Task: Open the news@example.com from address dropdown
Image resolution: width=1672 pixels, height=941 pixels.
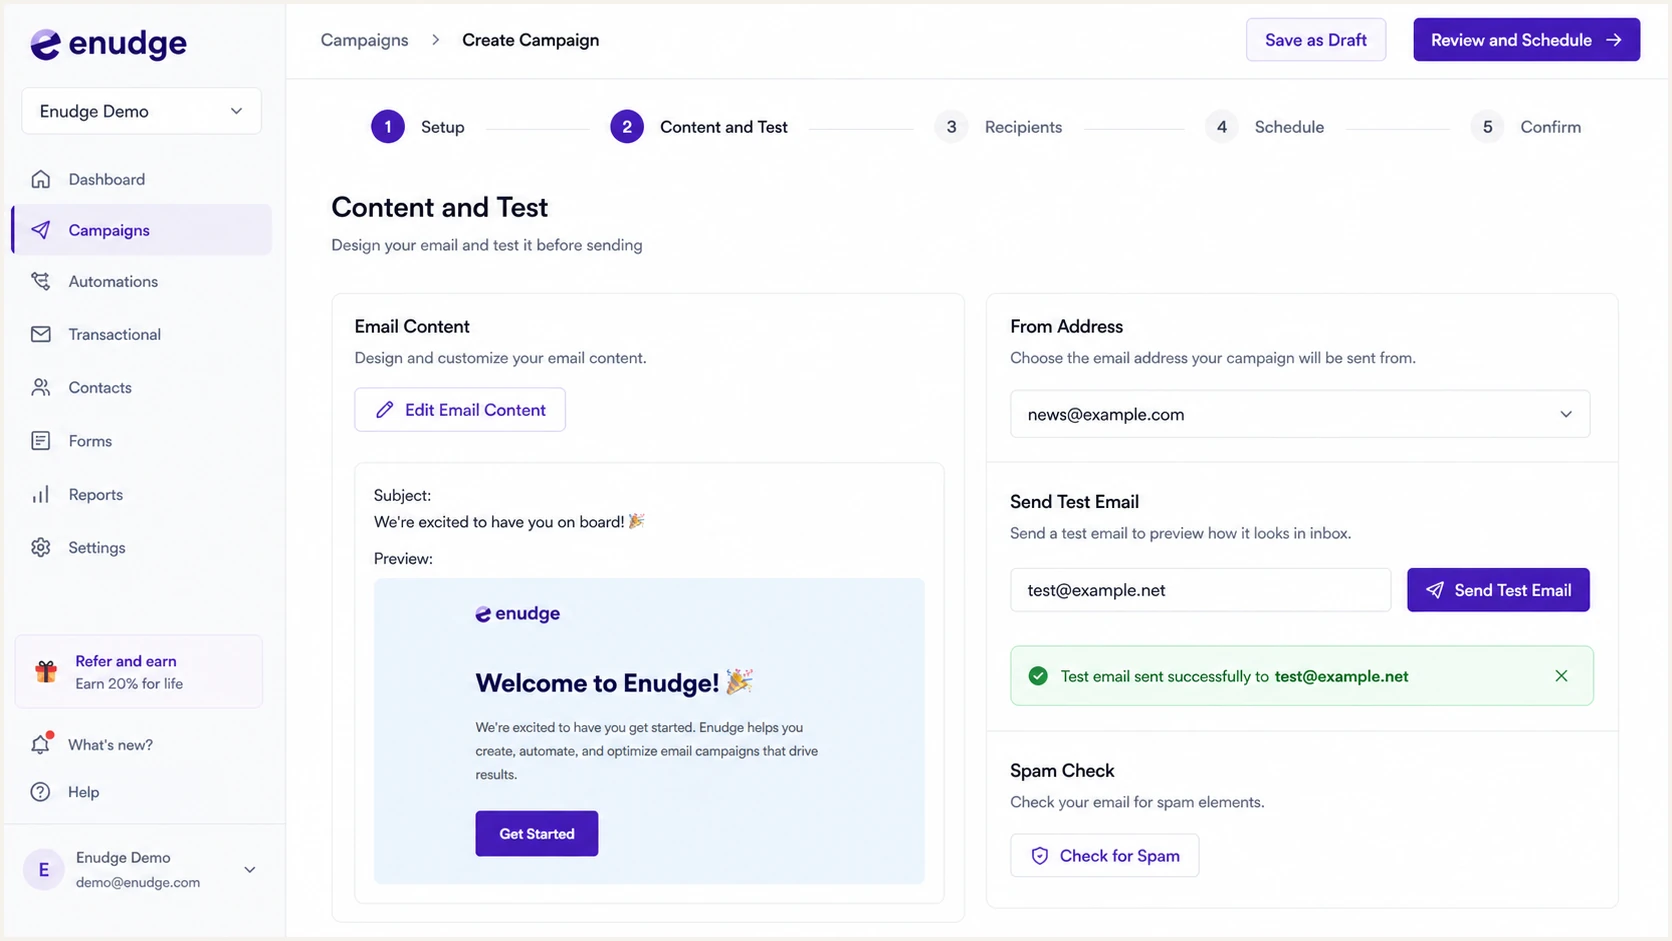Action: pyautogui.click(x=1300, y=414)
